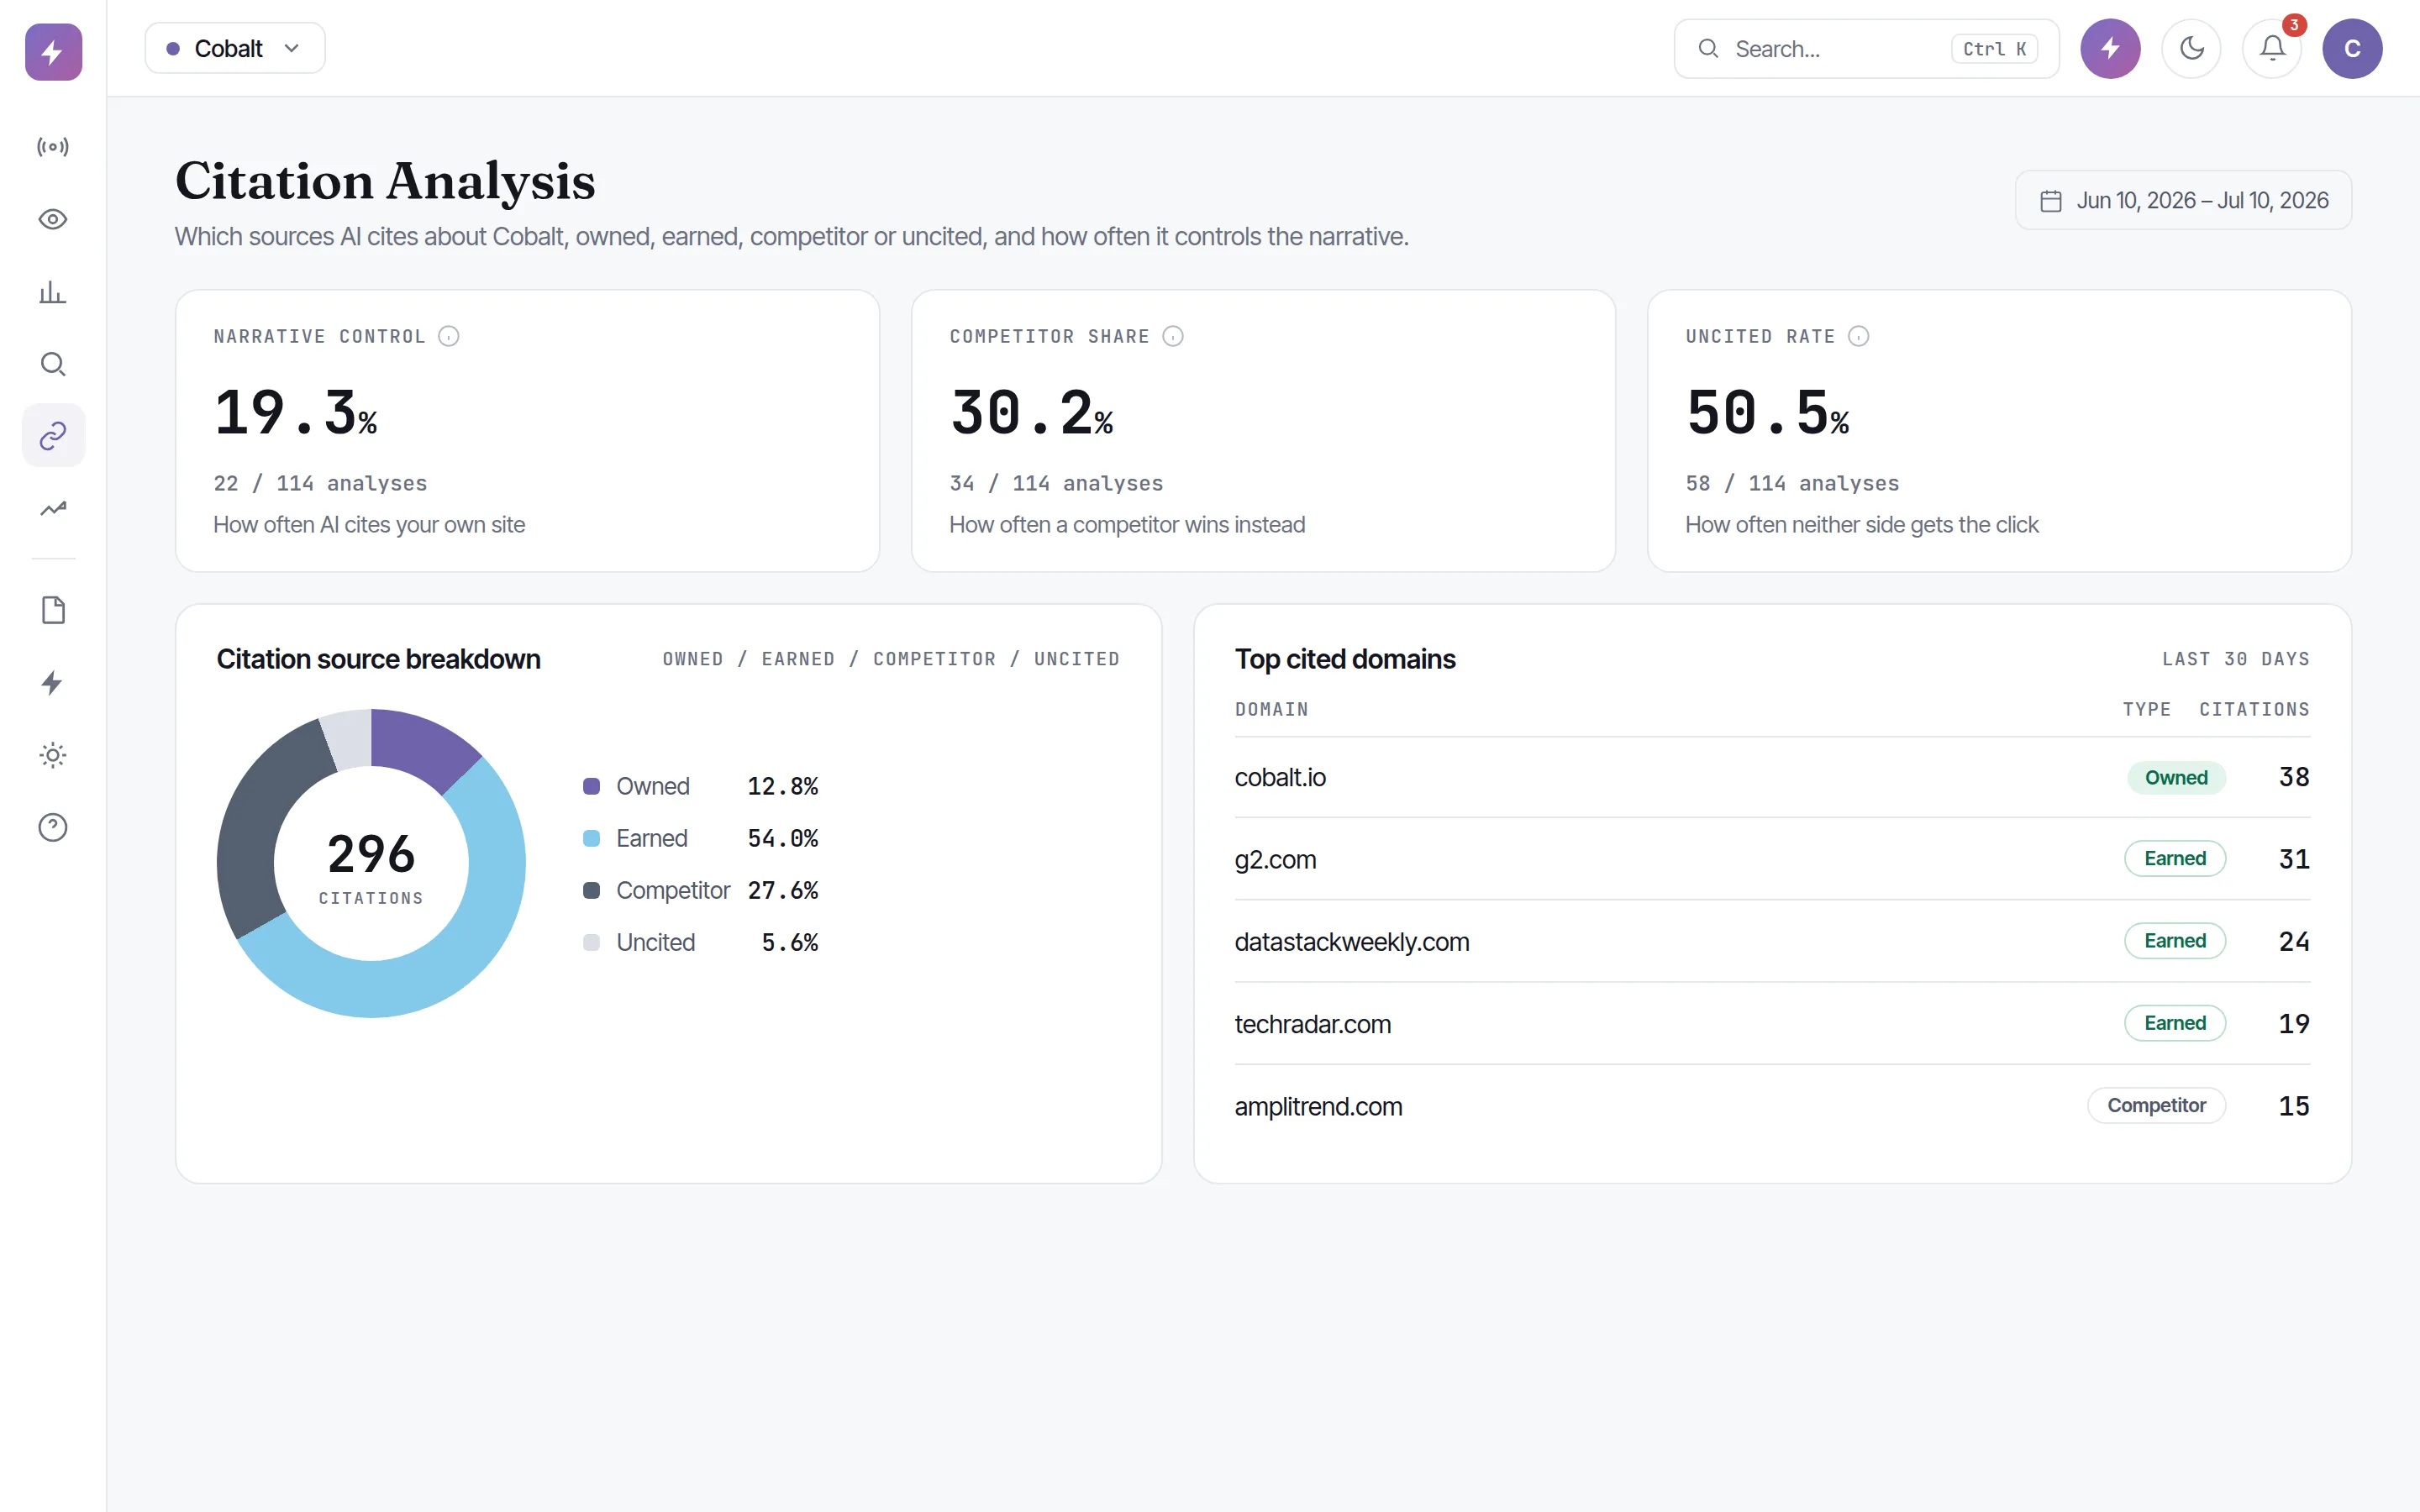The width and height of the screenshot is (2420, 1512).
Task: Click the DOMAIN column header
Action: [1271, 709]
